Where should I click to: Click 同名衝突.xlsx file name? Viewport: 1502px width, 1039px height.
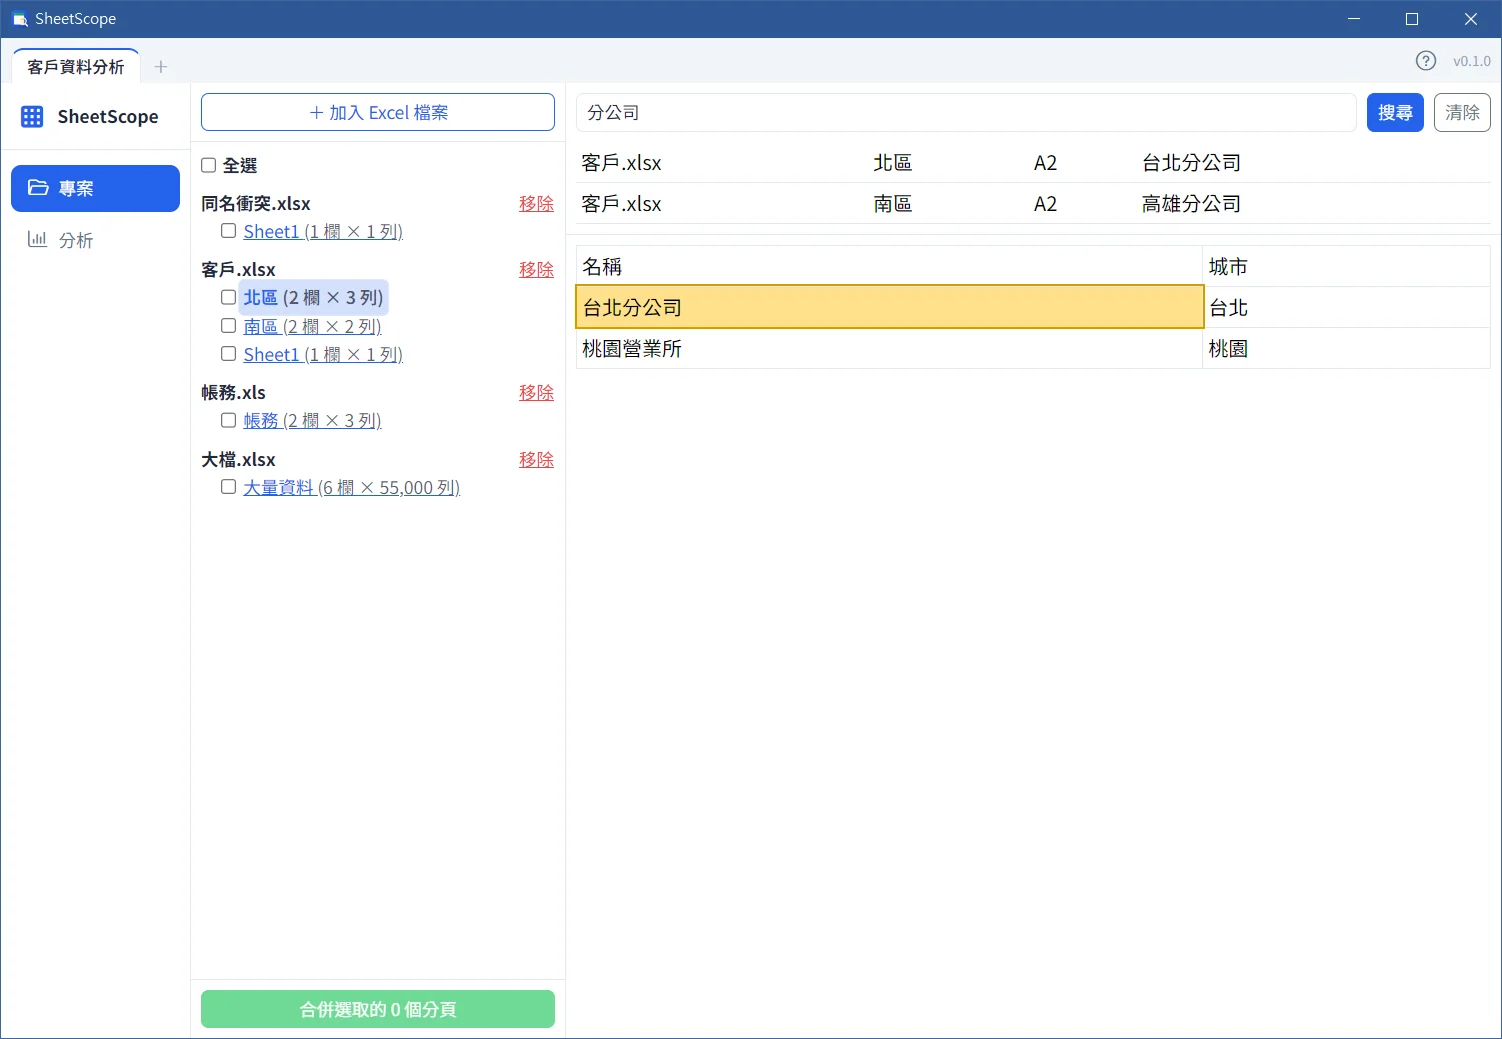click(x=256, y=203)
